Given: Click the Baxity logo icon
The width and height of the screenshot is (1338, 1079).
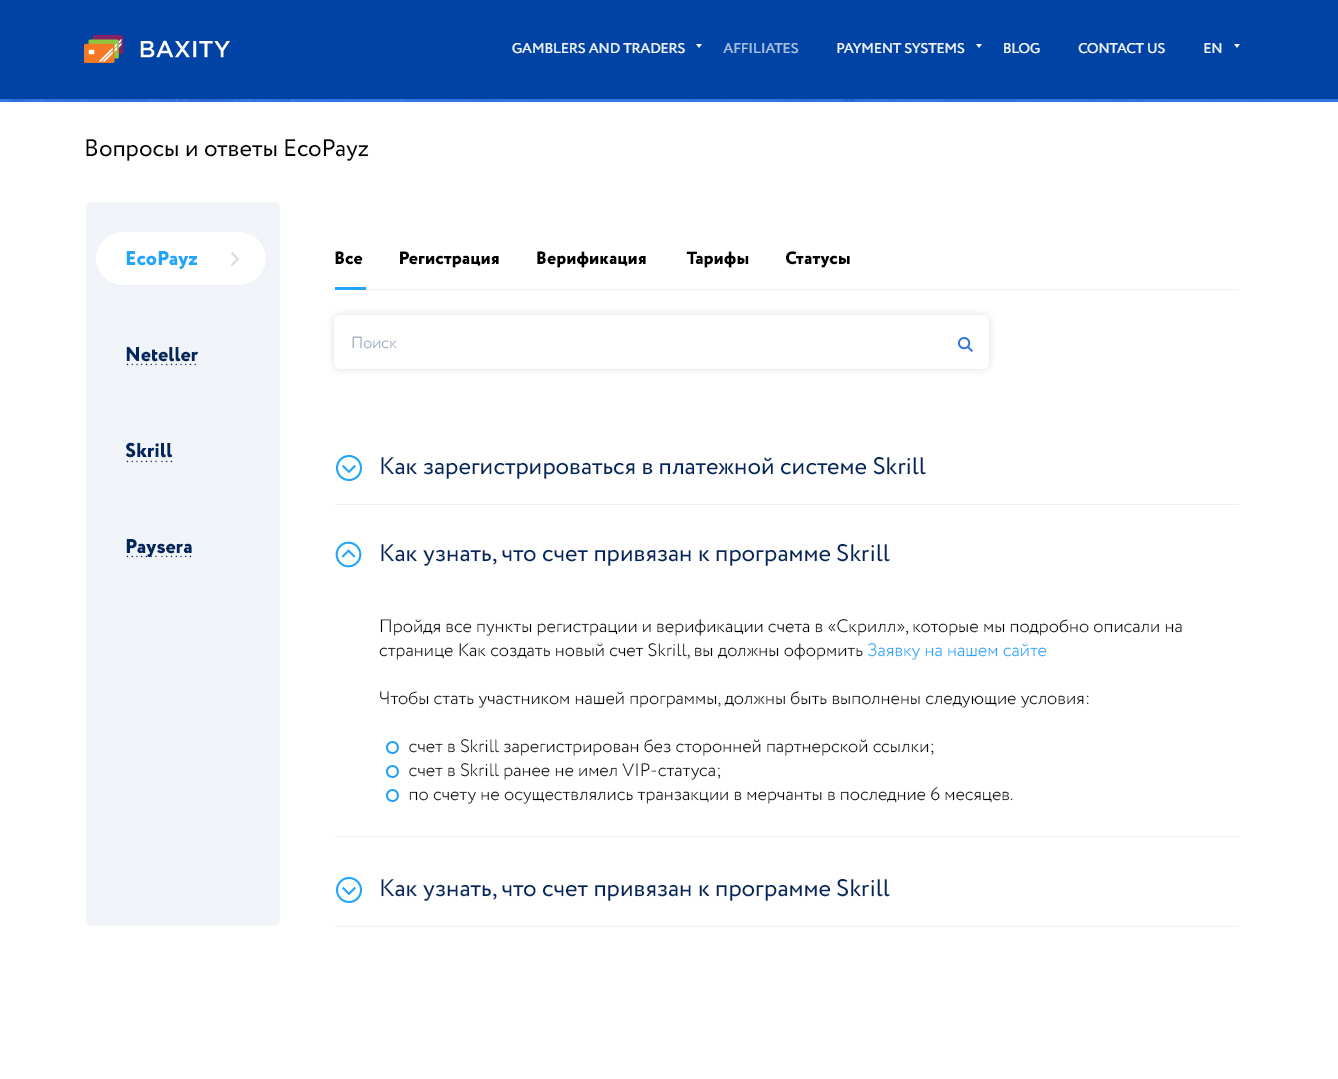Looking at the screenshot, I should coord(103,49).
